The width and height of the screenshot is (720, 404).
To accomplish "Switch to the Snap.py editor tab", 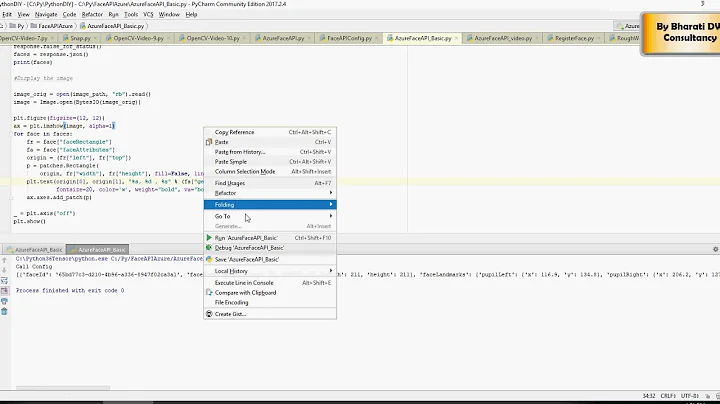I will coord(80,38).
